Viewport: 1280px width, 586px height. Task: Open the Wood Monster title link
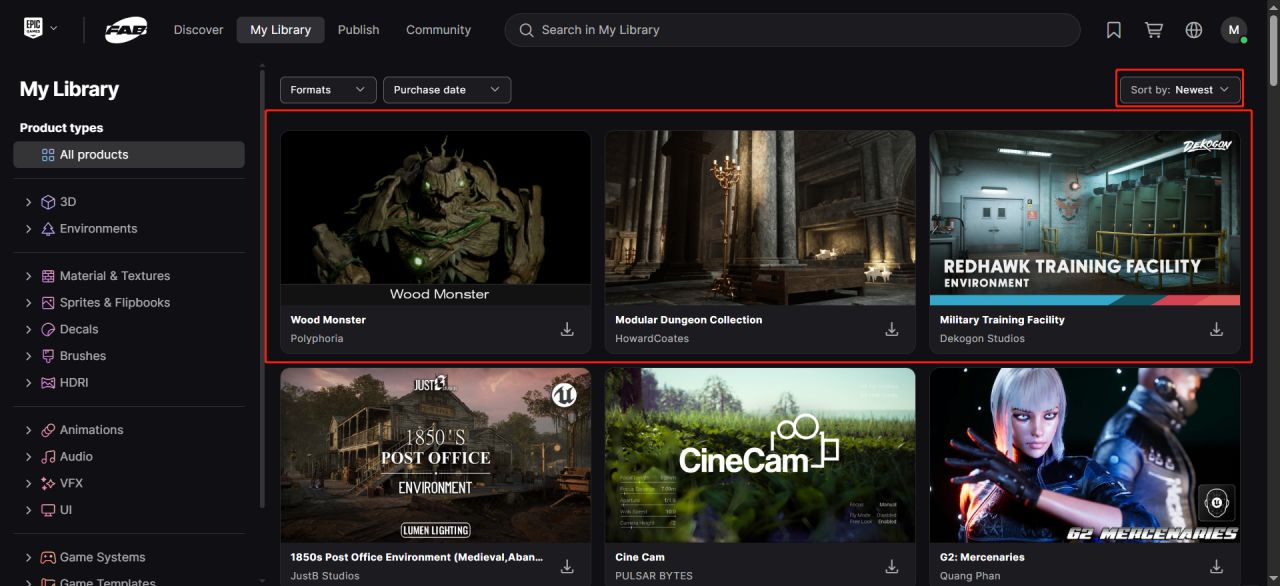click(328, 320)
